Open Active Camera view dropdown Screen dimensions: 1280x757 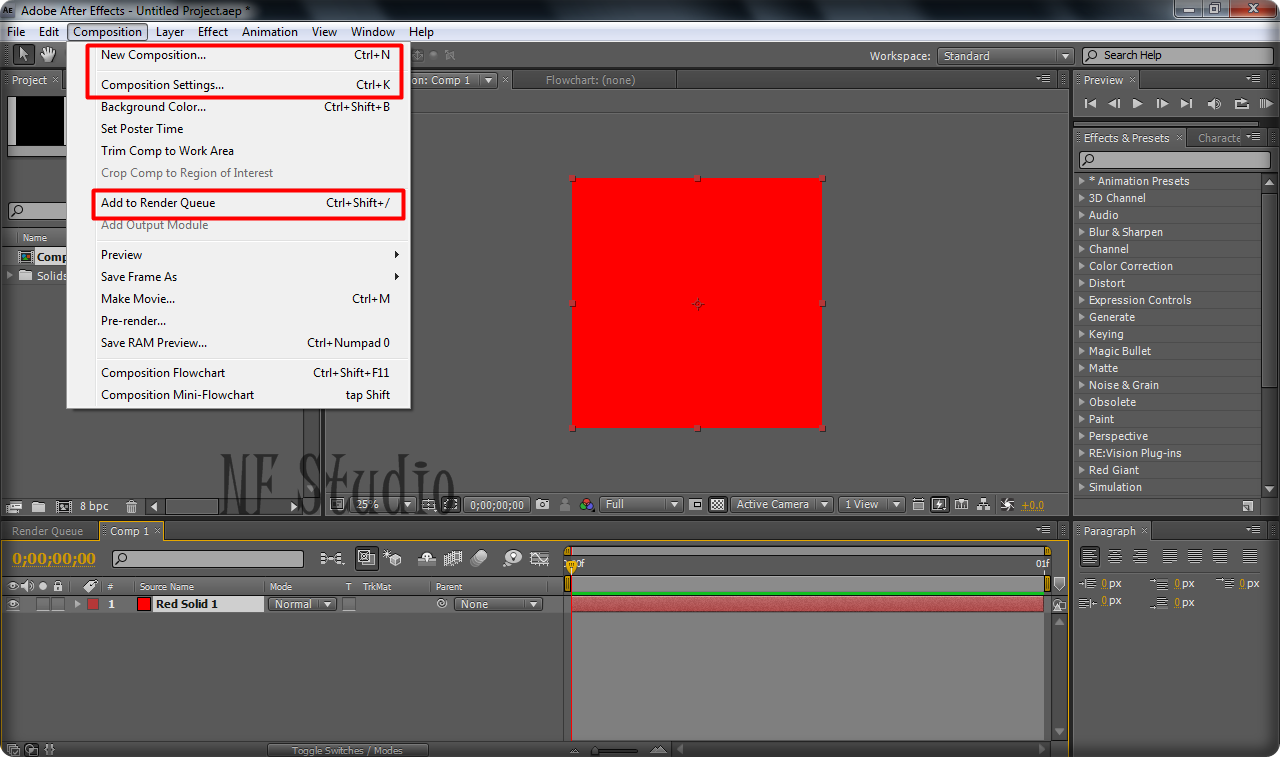[781, 504]
